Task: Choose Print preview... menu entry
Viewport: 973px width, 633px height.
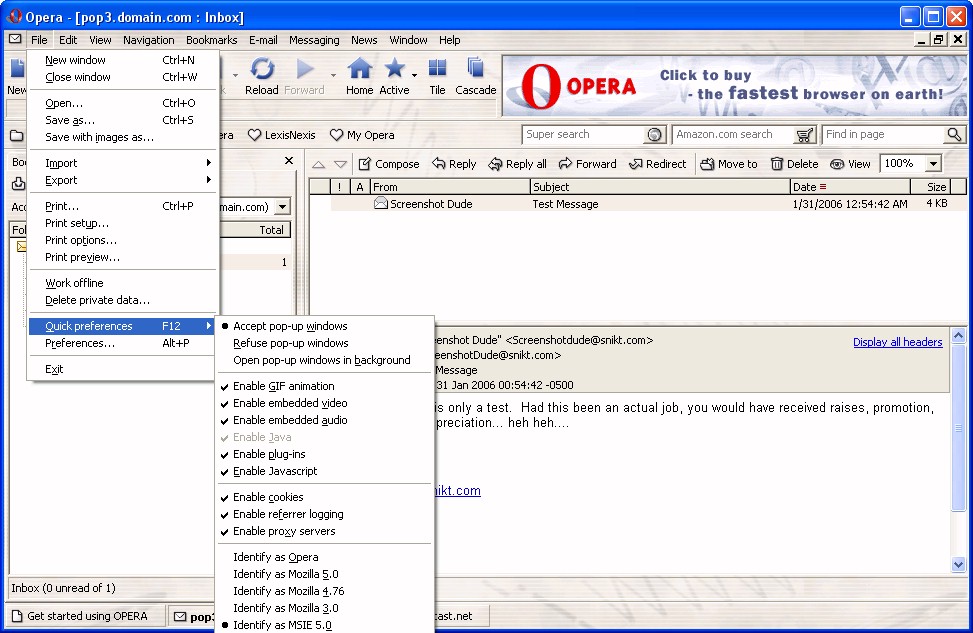Action: pos(122,257)
